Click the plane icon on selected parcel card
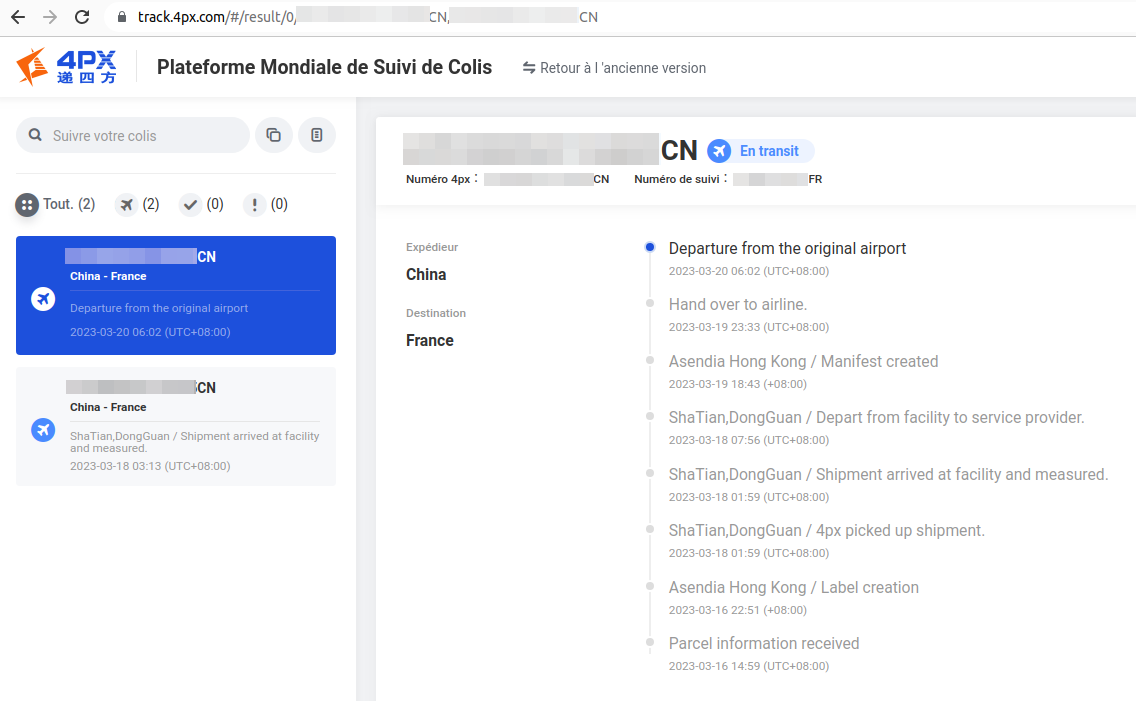The width and height of the screenshot is (1136, 701). (x=43, y=298)
